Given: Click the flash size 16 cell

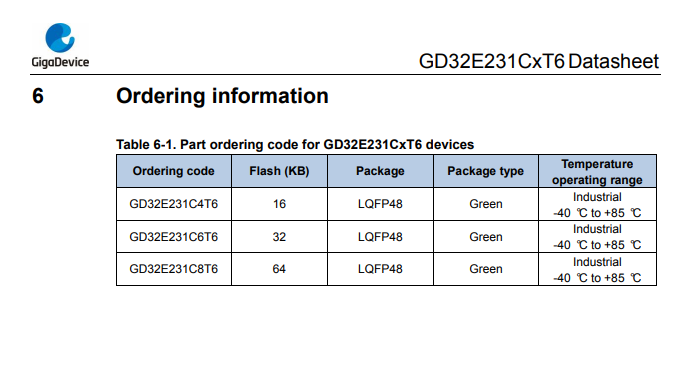Looking at the screenshot, I should (x=279, y=204).
